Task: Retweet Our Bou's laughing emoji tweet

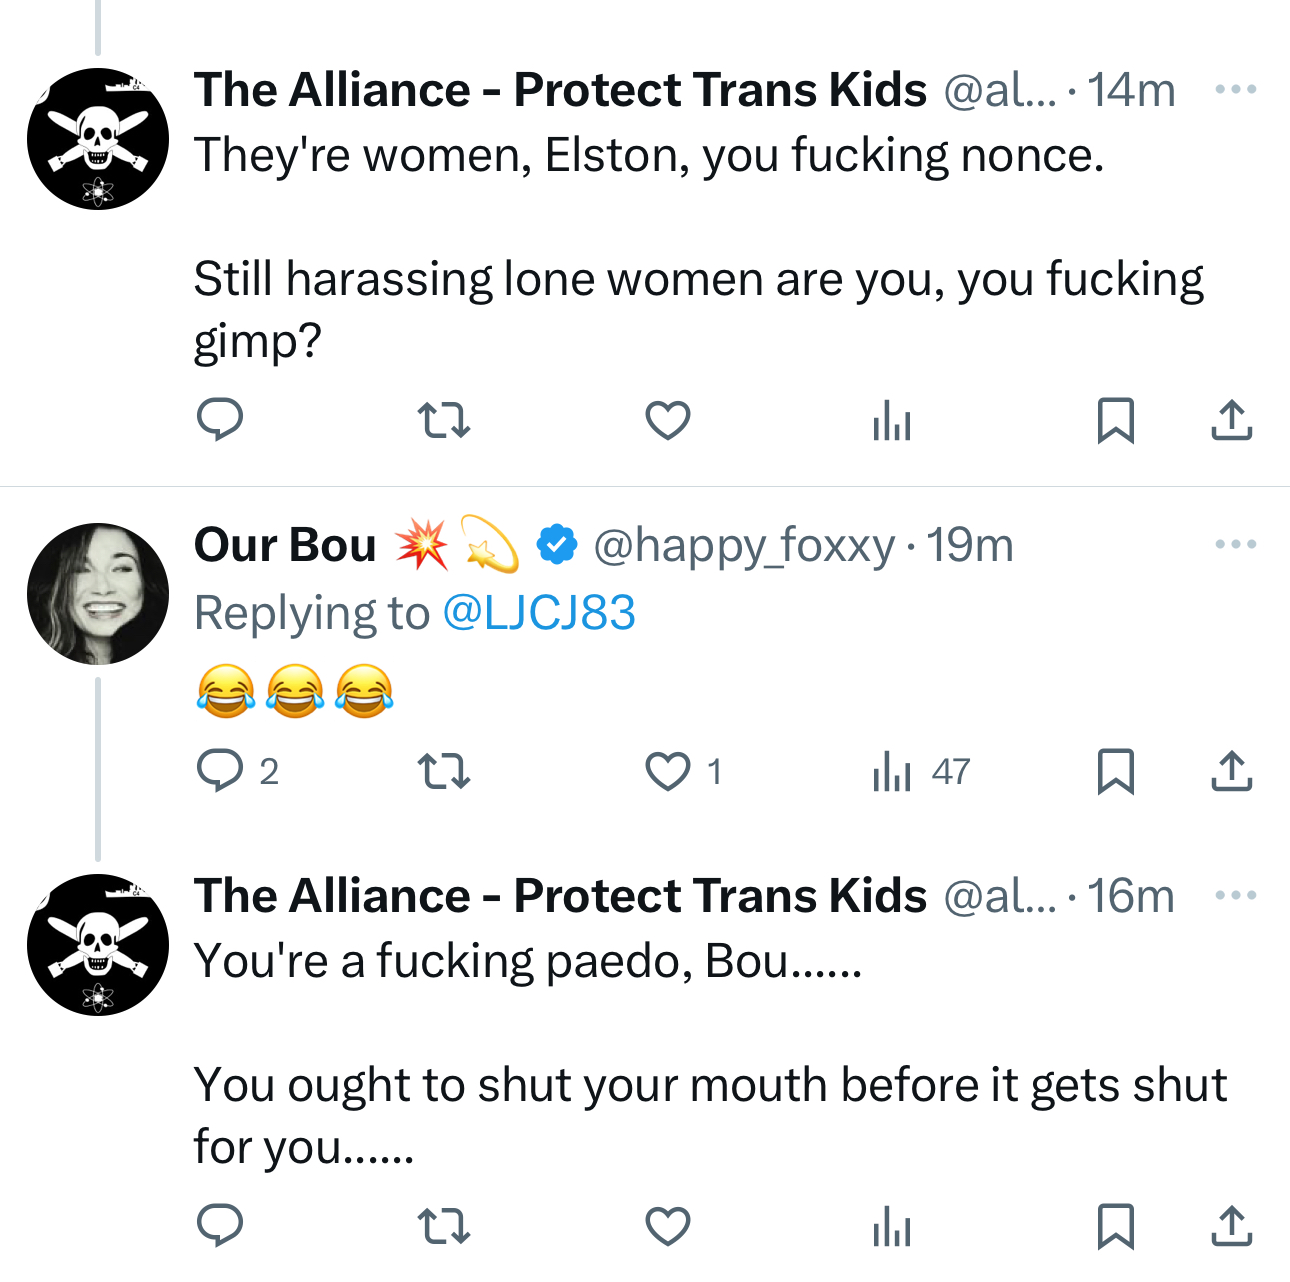Action: coord(443,771)
